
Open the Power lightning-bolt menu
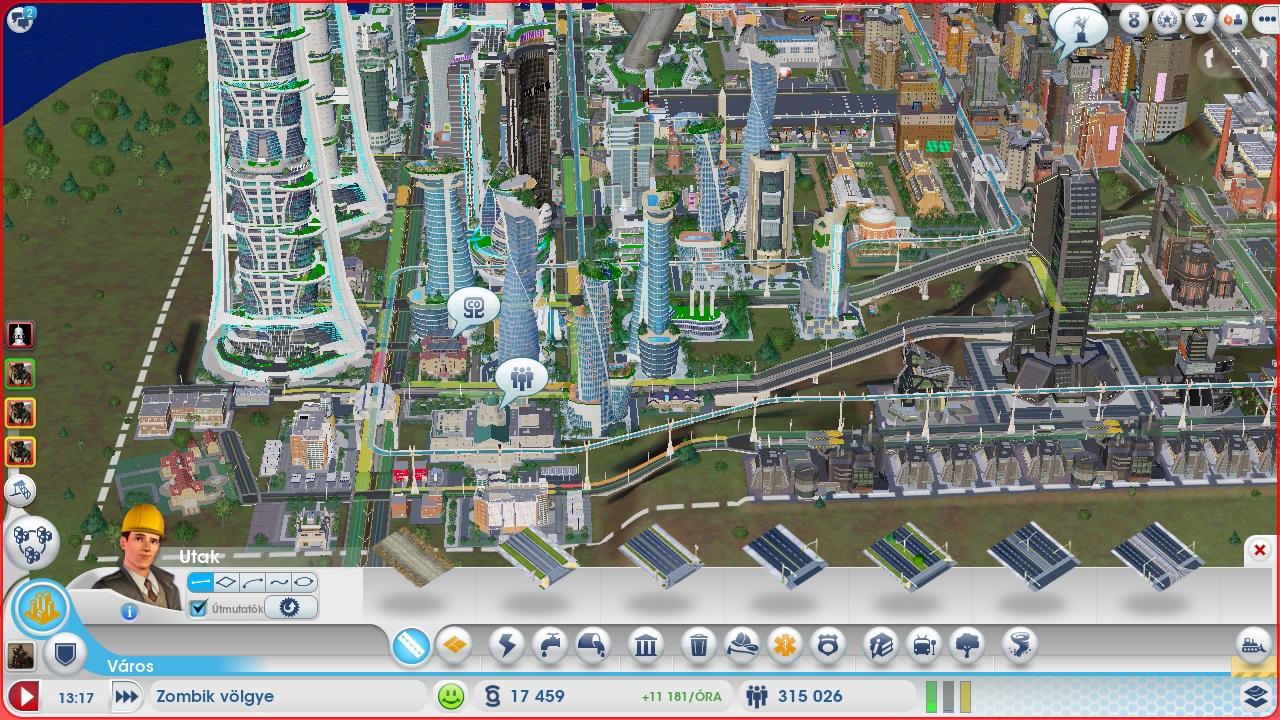pyautogui.click(x=507, y=646)
